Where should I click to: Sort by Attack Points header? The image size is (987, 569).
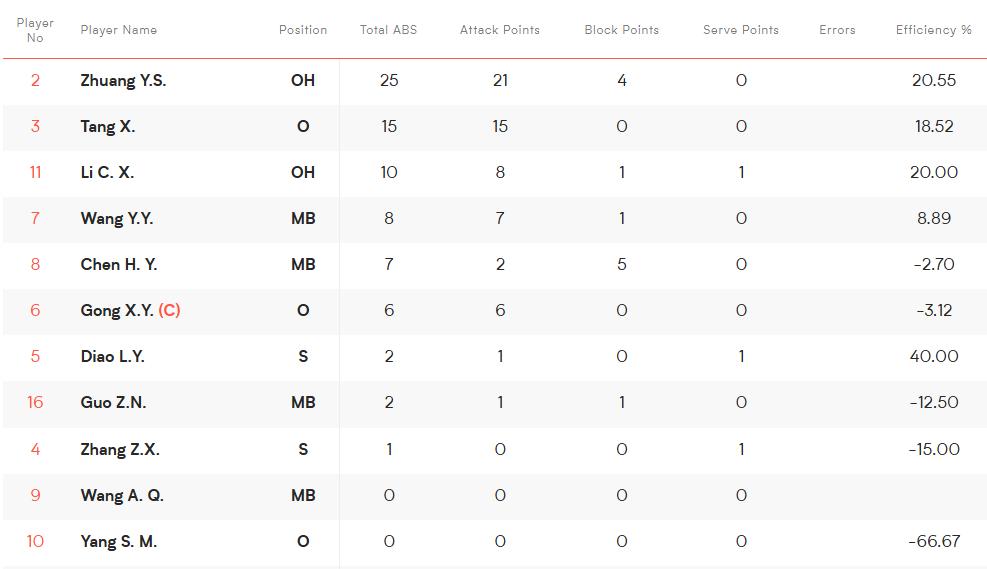pos(500,30)
